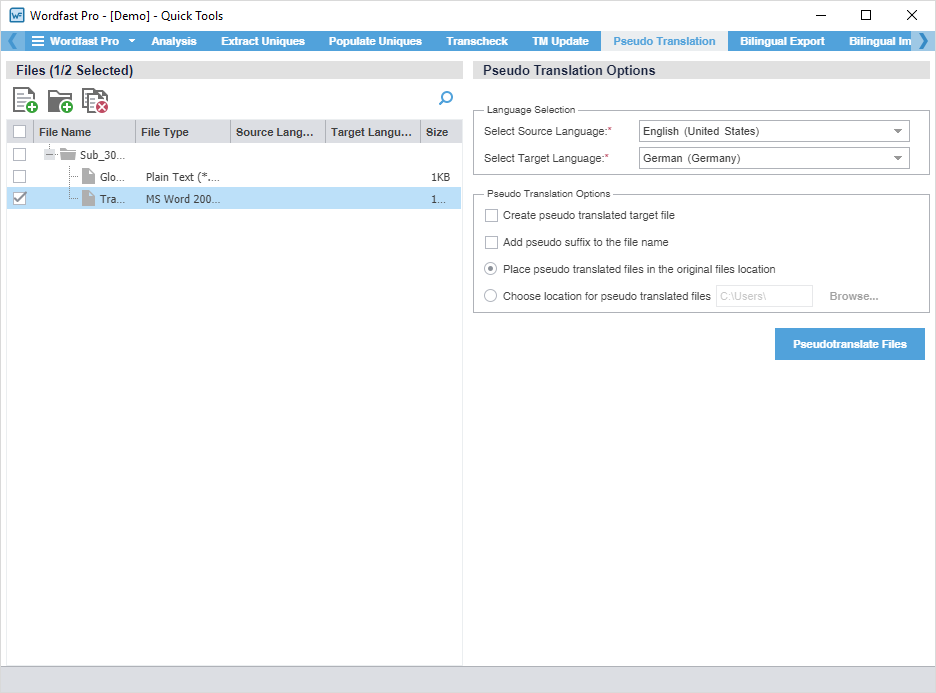Image resolution: width=936 pixels, height=693 pixels.
Task: Enable Create pseudo translated target file
Action: (491, 215)
